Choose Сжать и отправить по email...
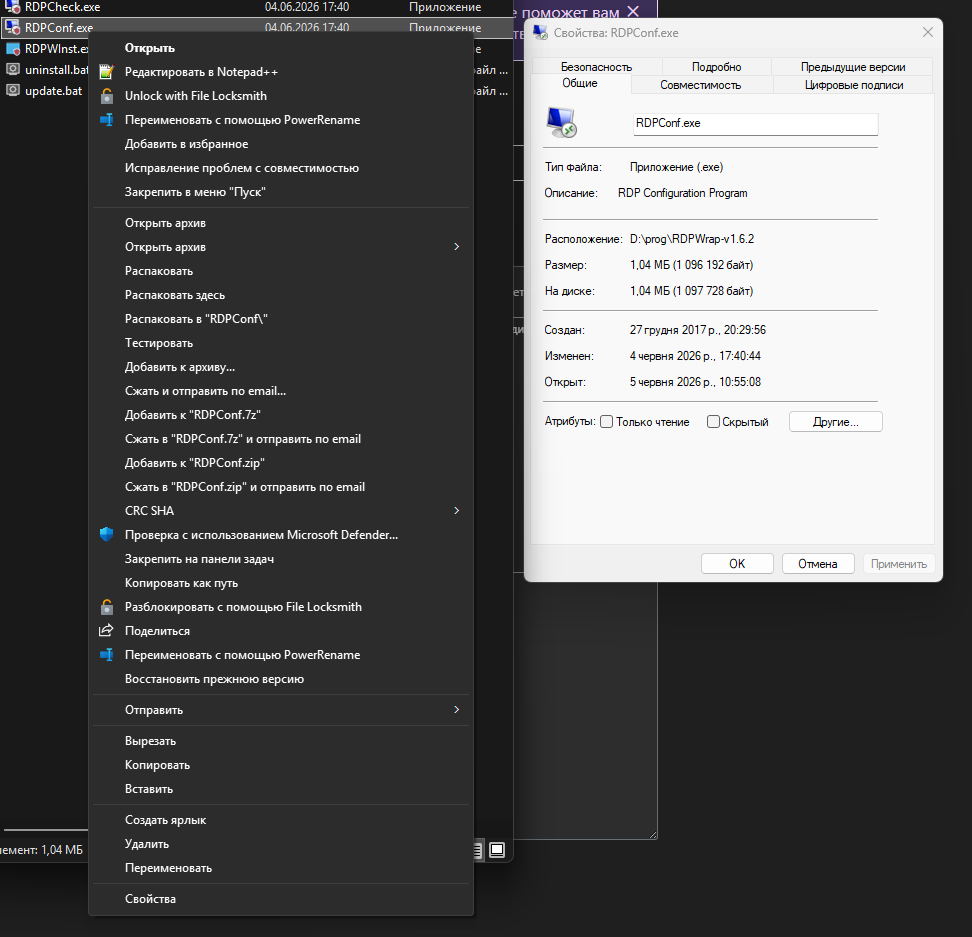 [x=281, y=391]
